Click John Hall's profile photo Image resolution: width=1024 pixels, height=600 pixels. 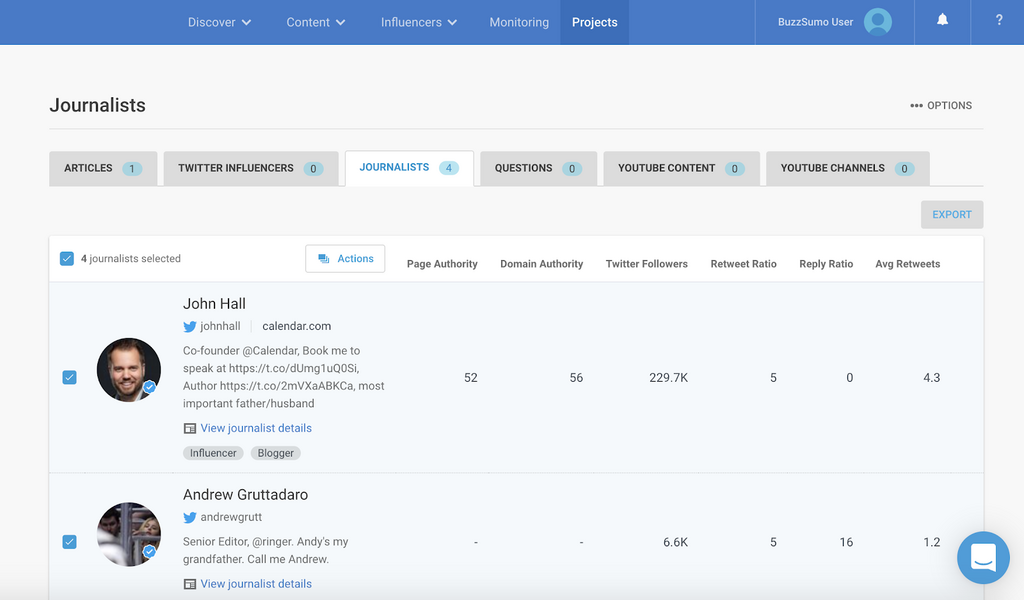pos(129,370)
